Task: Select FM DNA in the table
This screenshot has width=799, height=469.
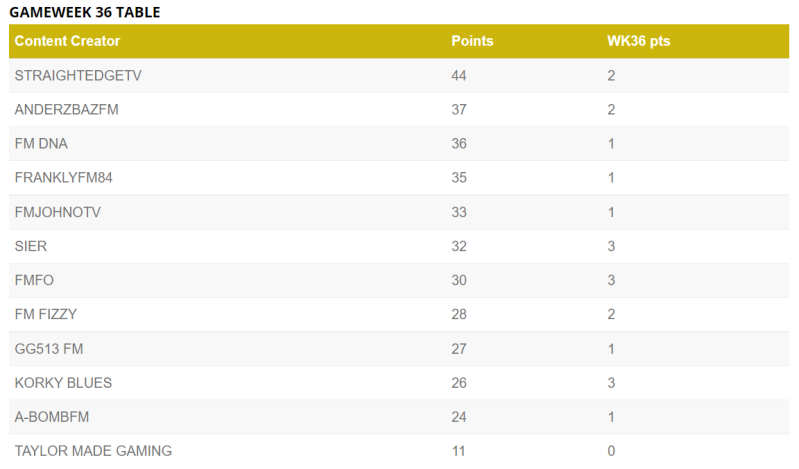Action: [x=41, y=143]
